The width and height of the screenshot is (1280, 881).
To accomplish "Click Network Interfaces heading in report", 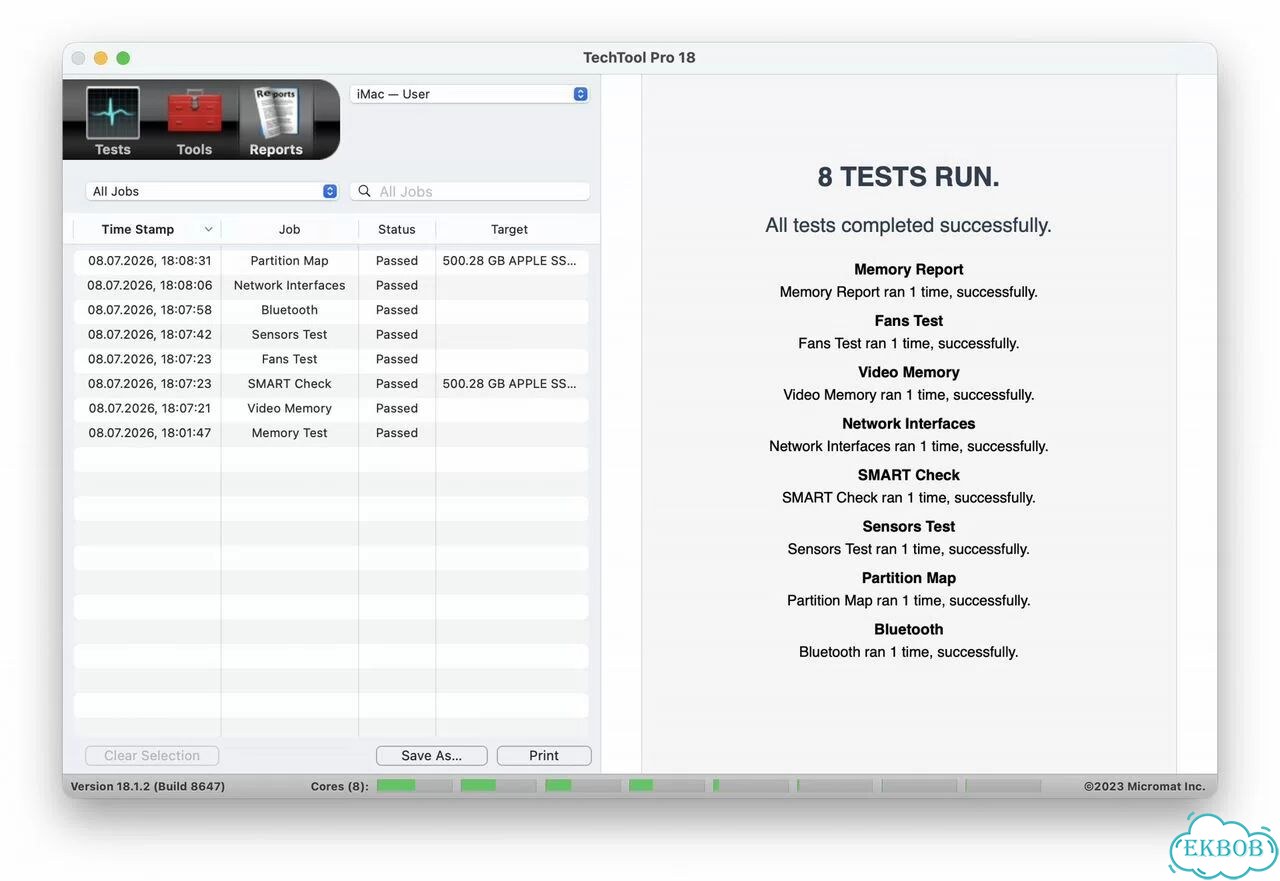I will click(x=908, y=424).
